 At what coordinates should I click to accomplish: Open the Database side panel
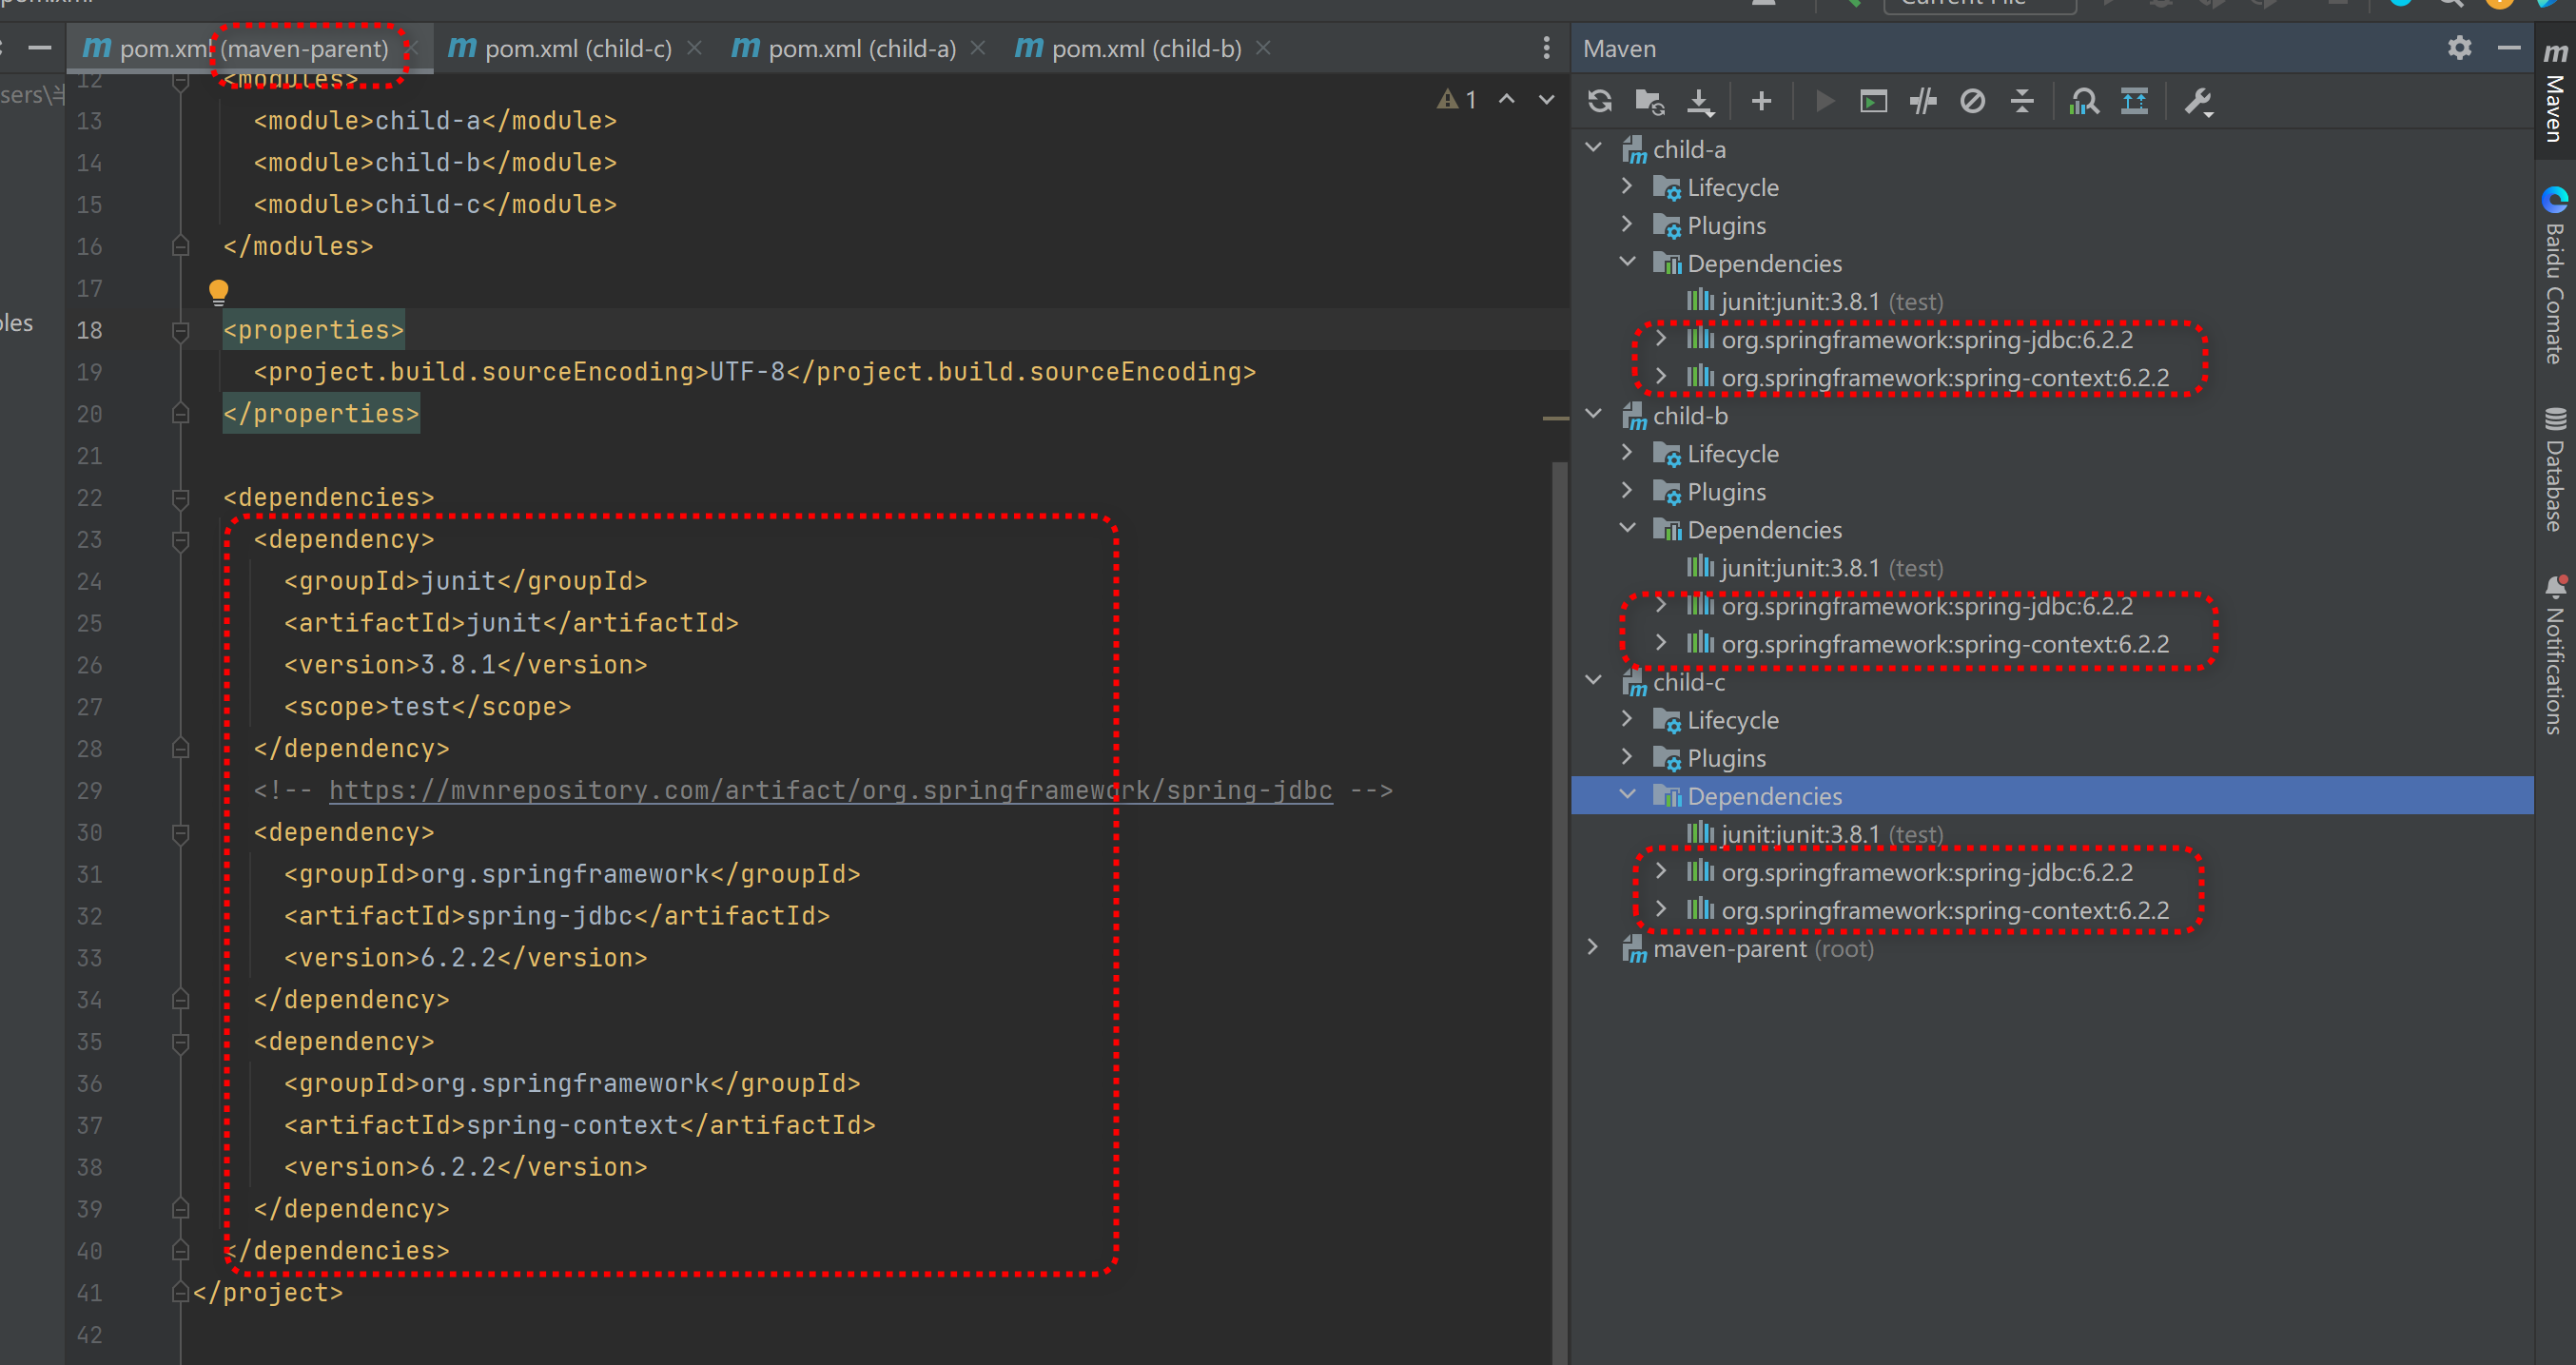point(2555,469)
